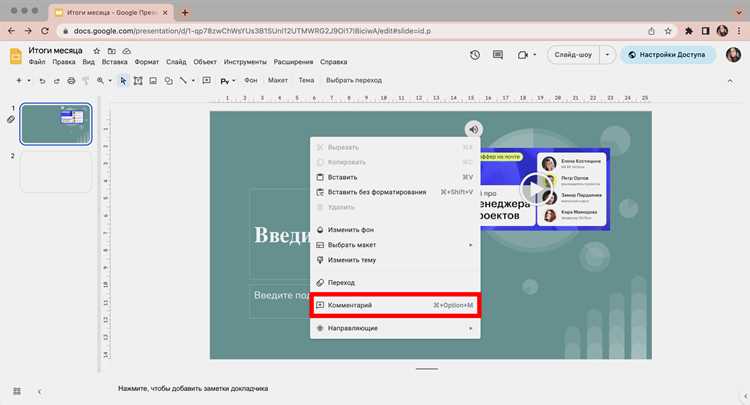Open the Pv input tools dropdown
The image size is (750, 405).
point(228,81)
